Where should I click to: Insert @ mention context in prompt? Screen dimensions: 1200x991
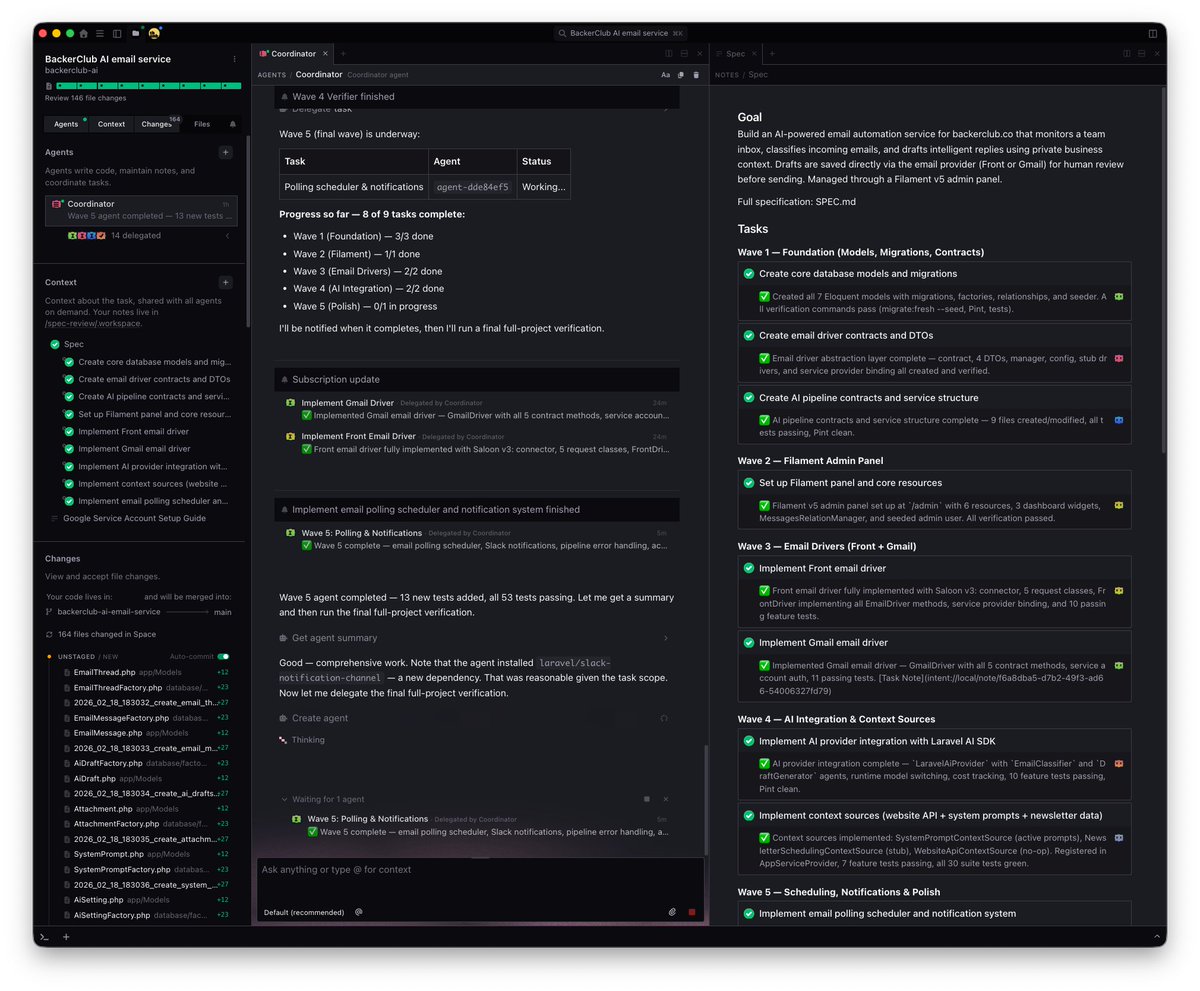pyautogui.click(x=358, y=912)
